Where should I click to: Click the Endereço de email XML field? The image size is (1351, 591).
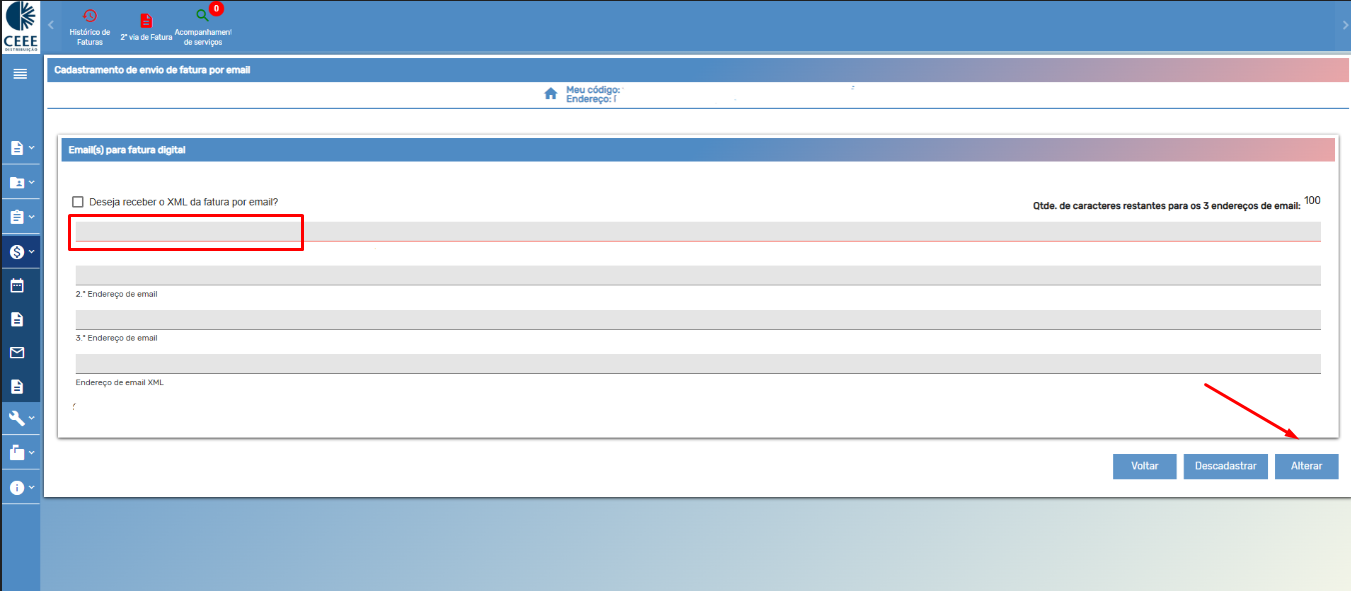coord(697,364)
